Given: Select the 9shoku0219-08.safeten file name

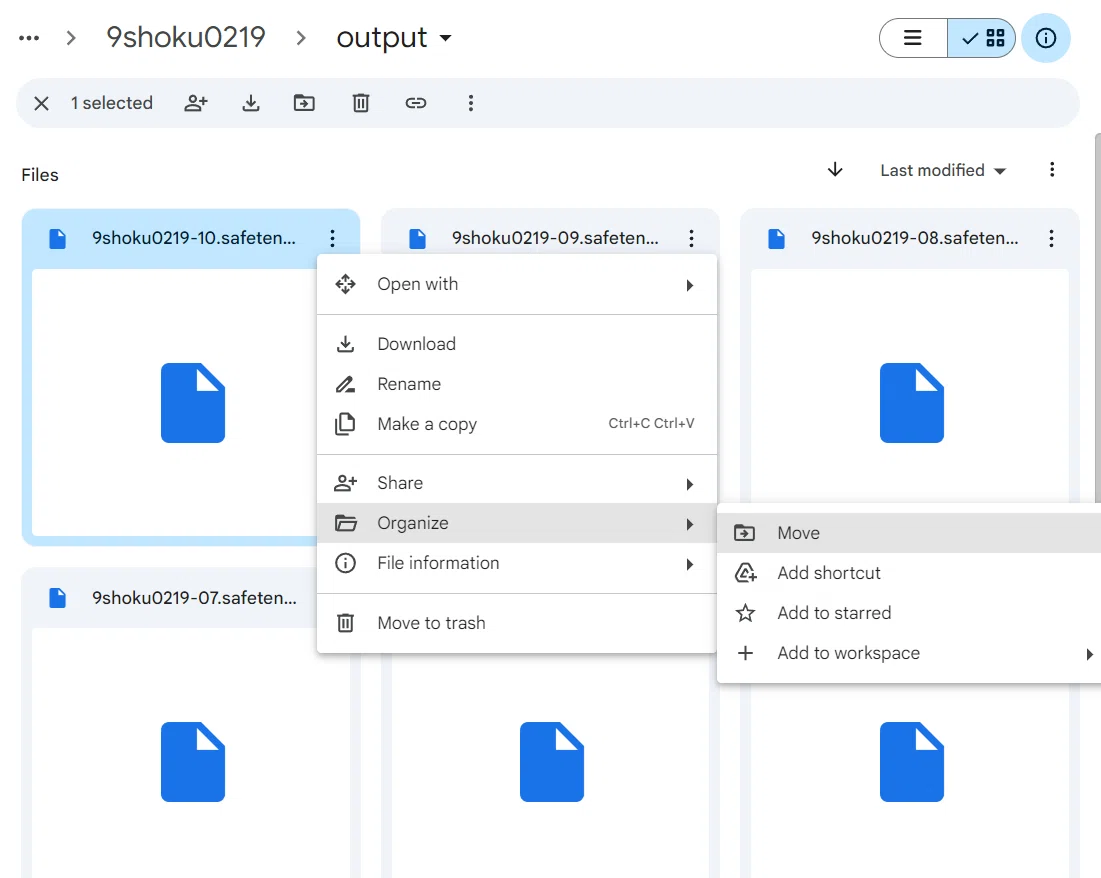Looking at the screenshot, I should (x=914, y=238).
